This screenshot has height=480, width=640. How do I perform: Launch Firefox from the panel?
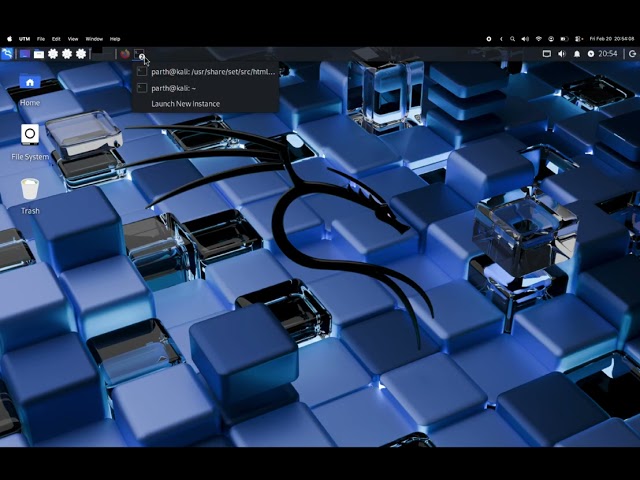[125, 54]
